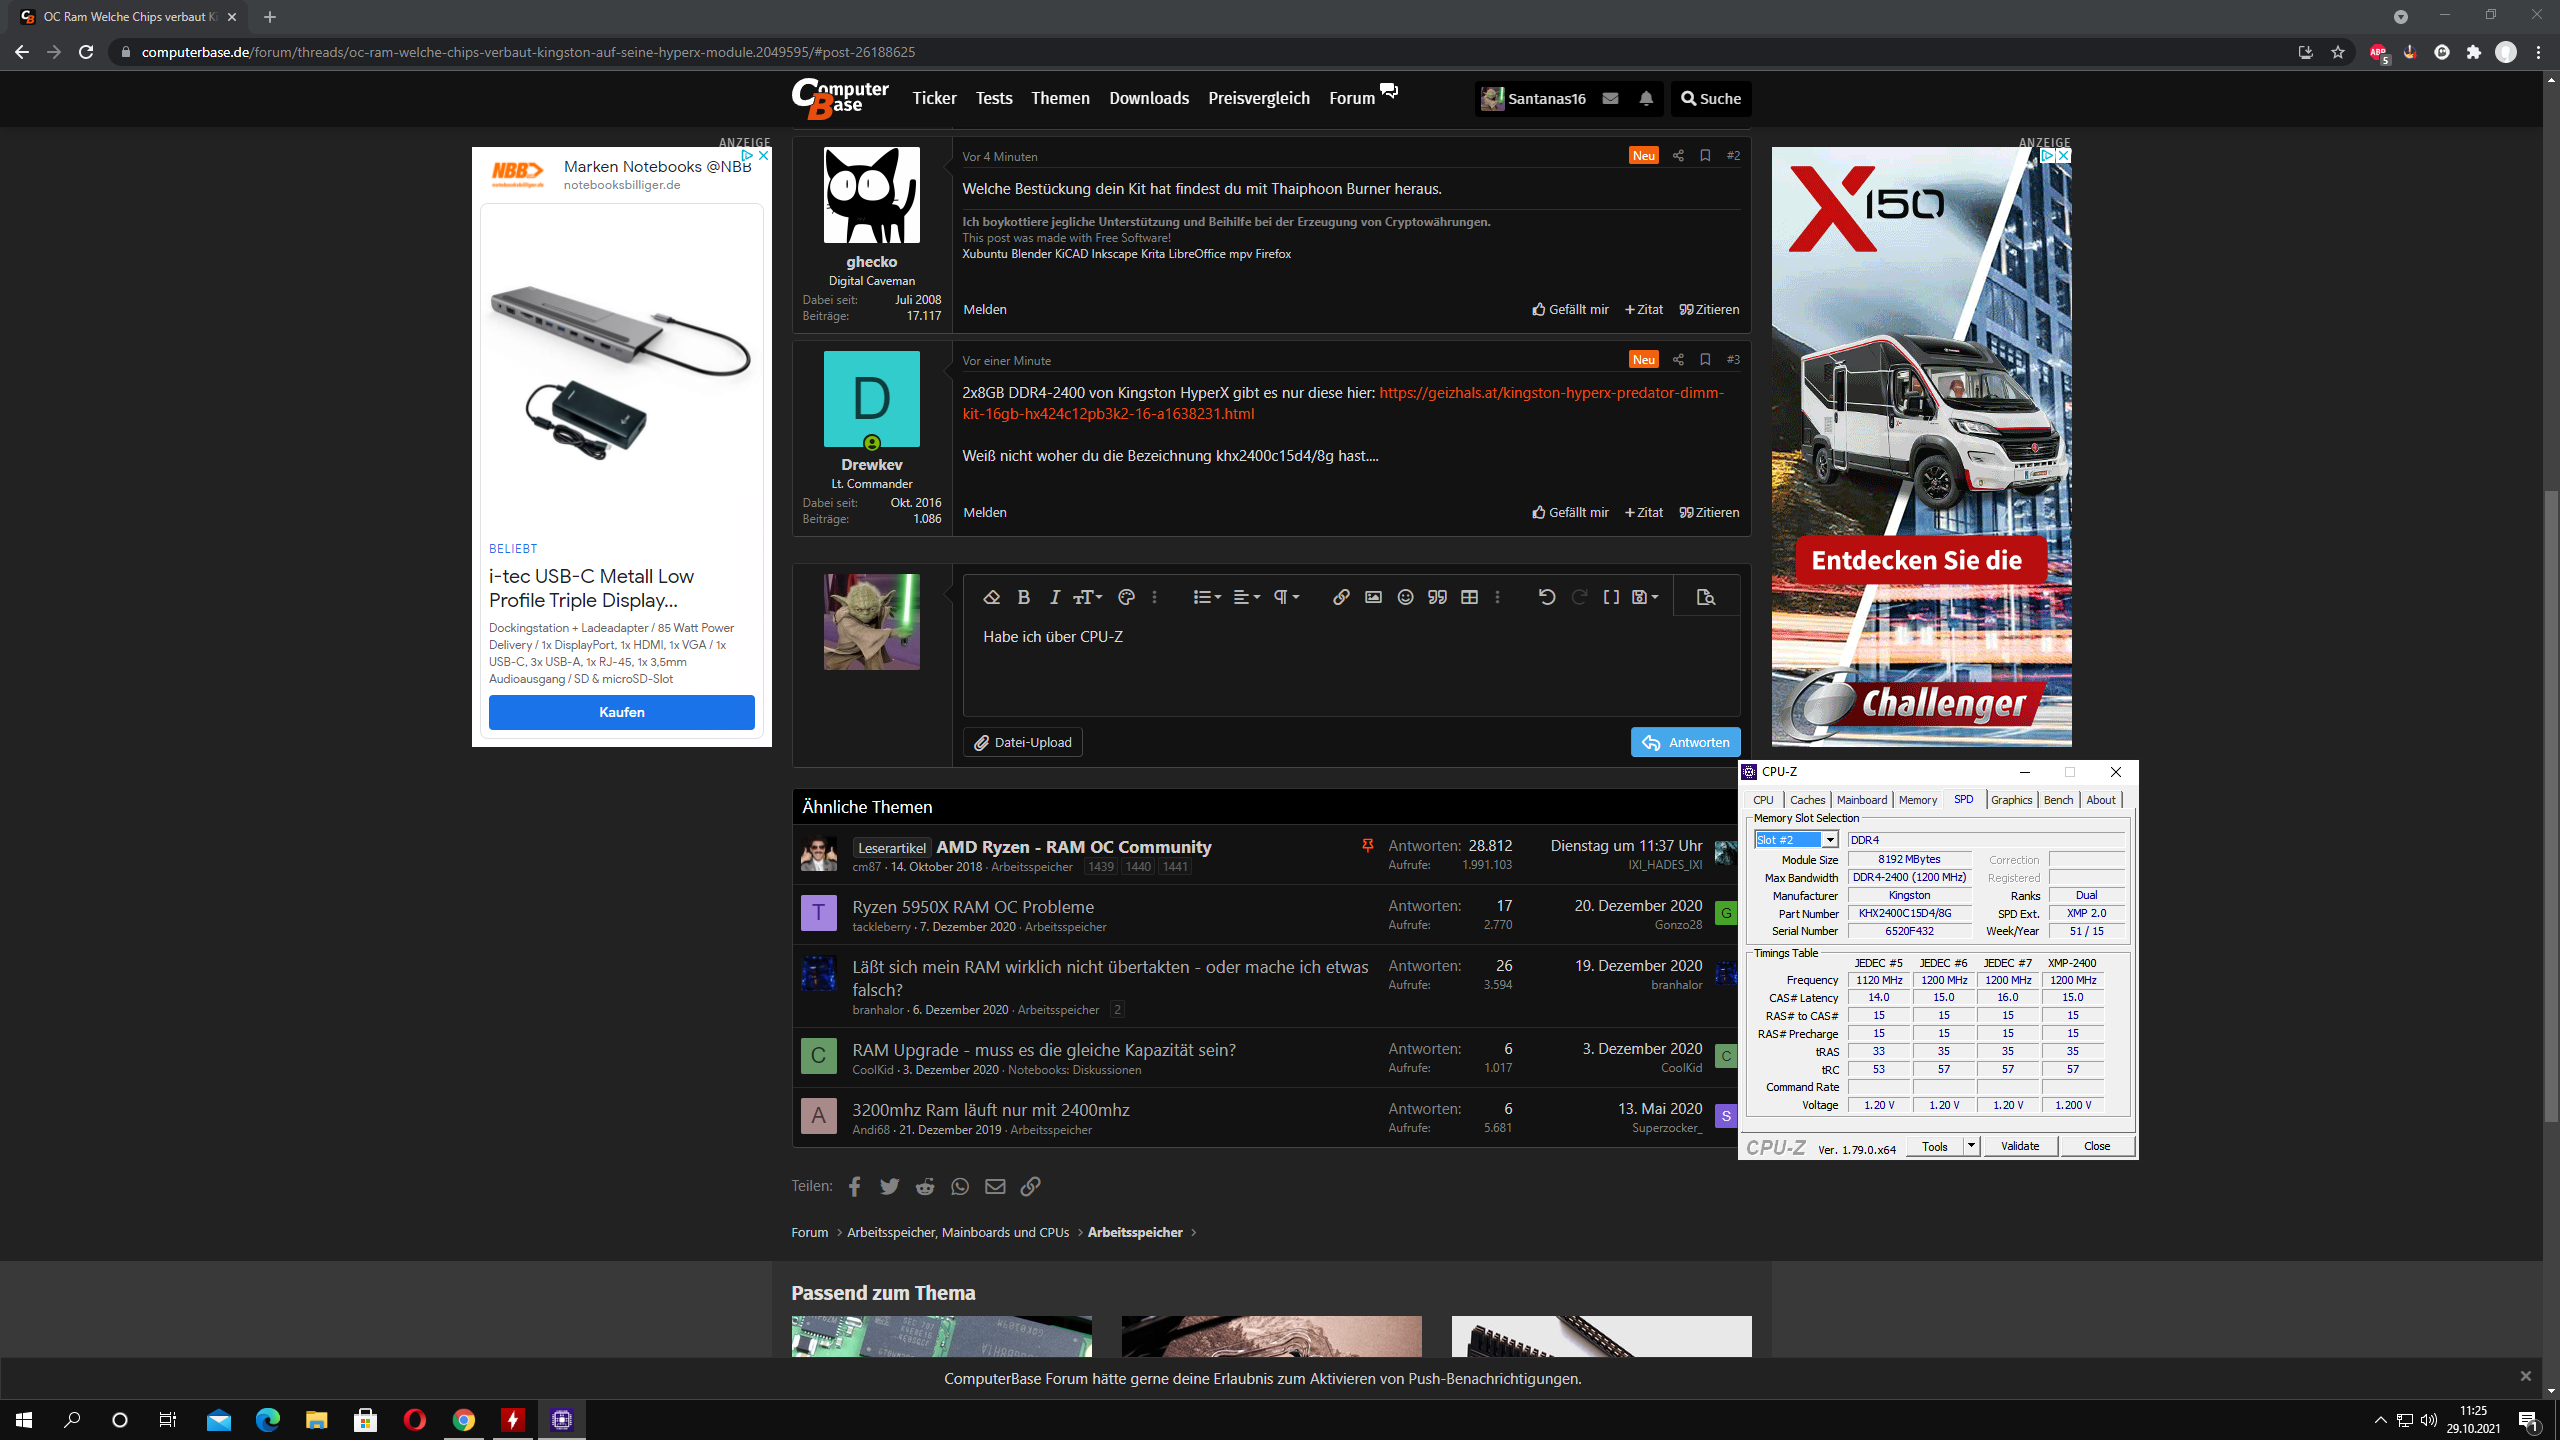Insert a table in the editor

tap(1469, 597)
